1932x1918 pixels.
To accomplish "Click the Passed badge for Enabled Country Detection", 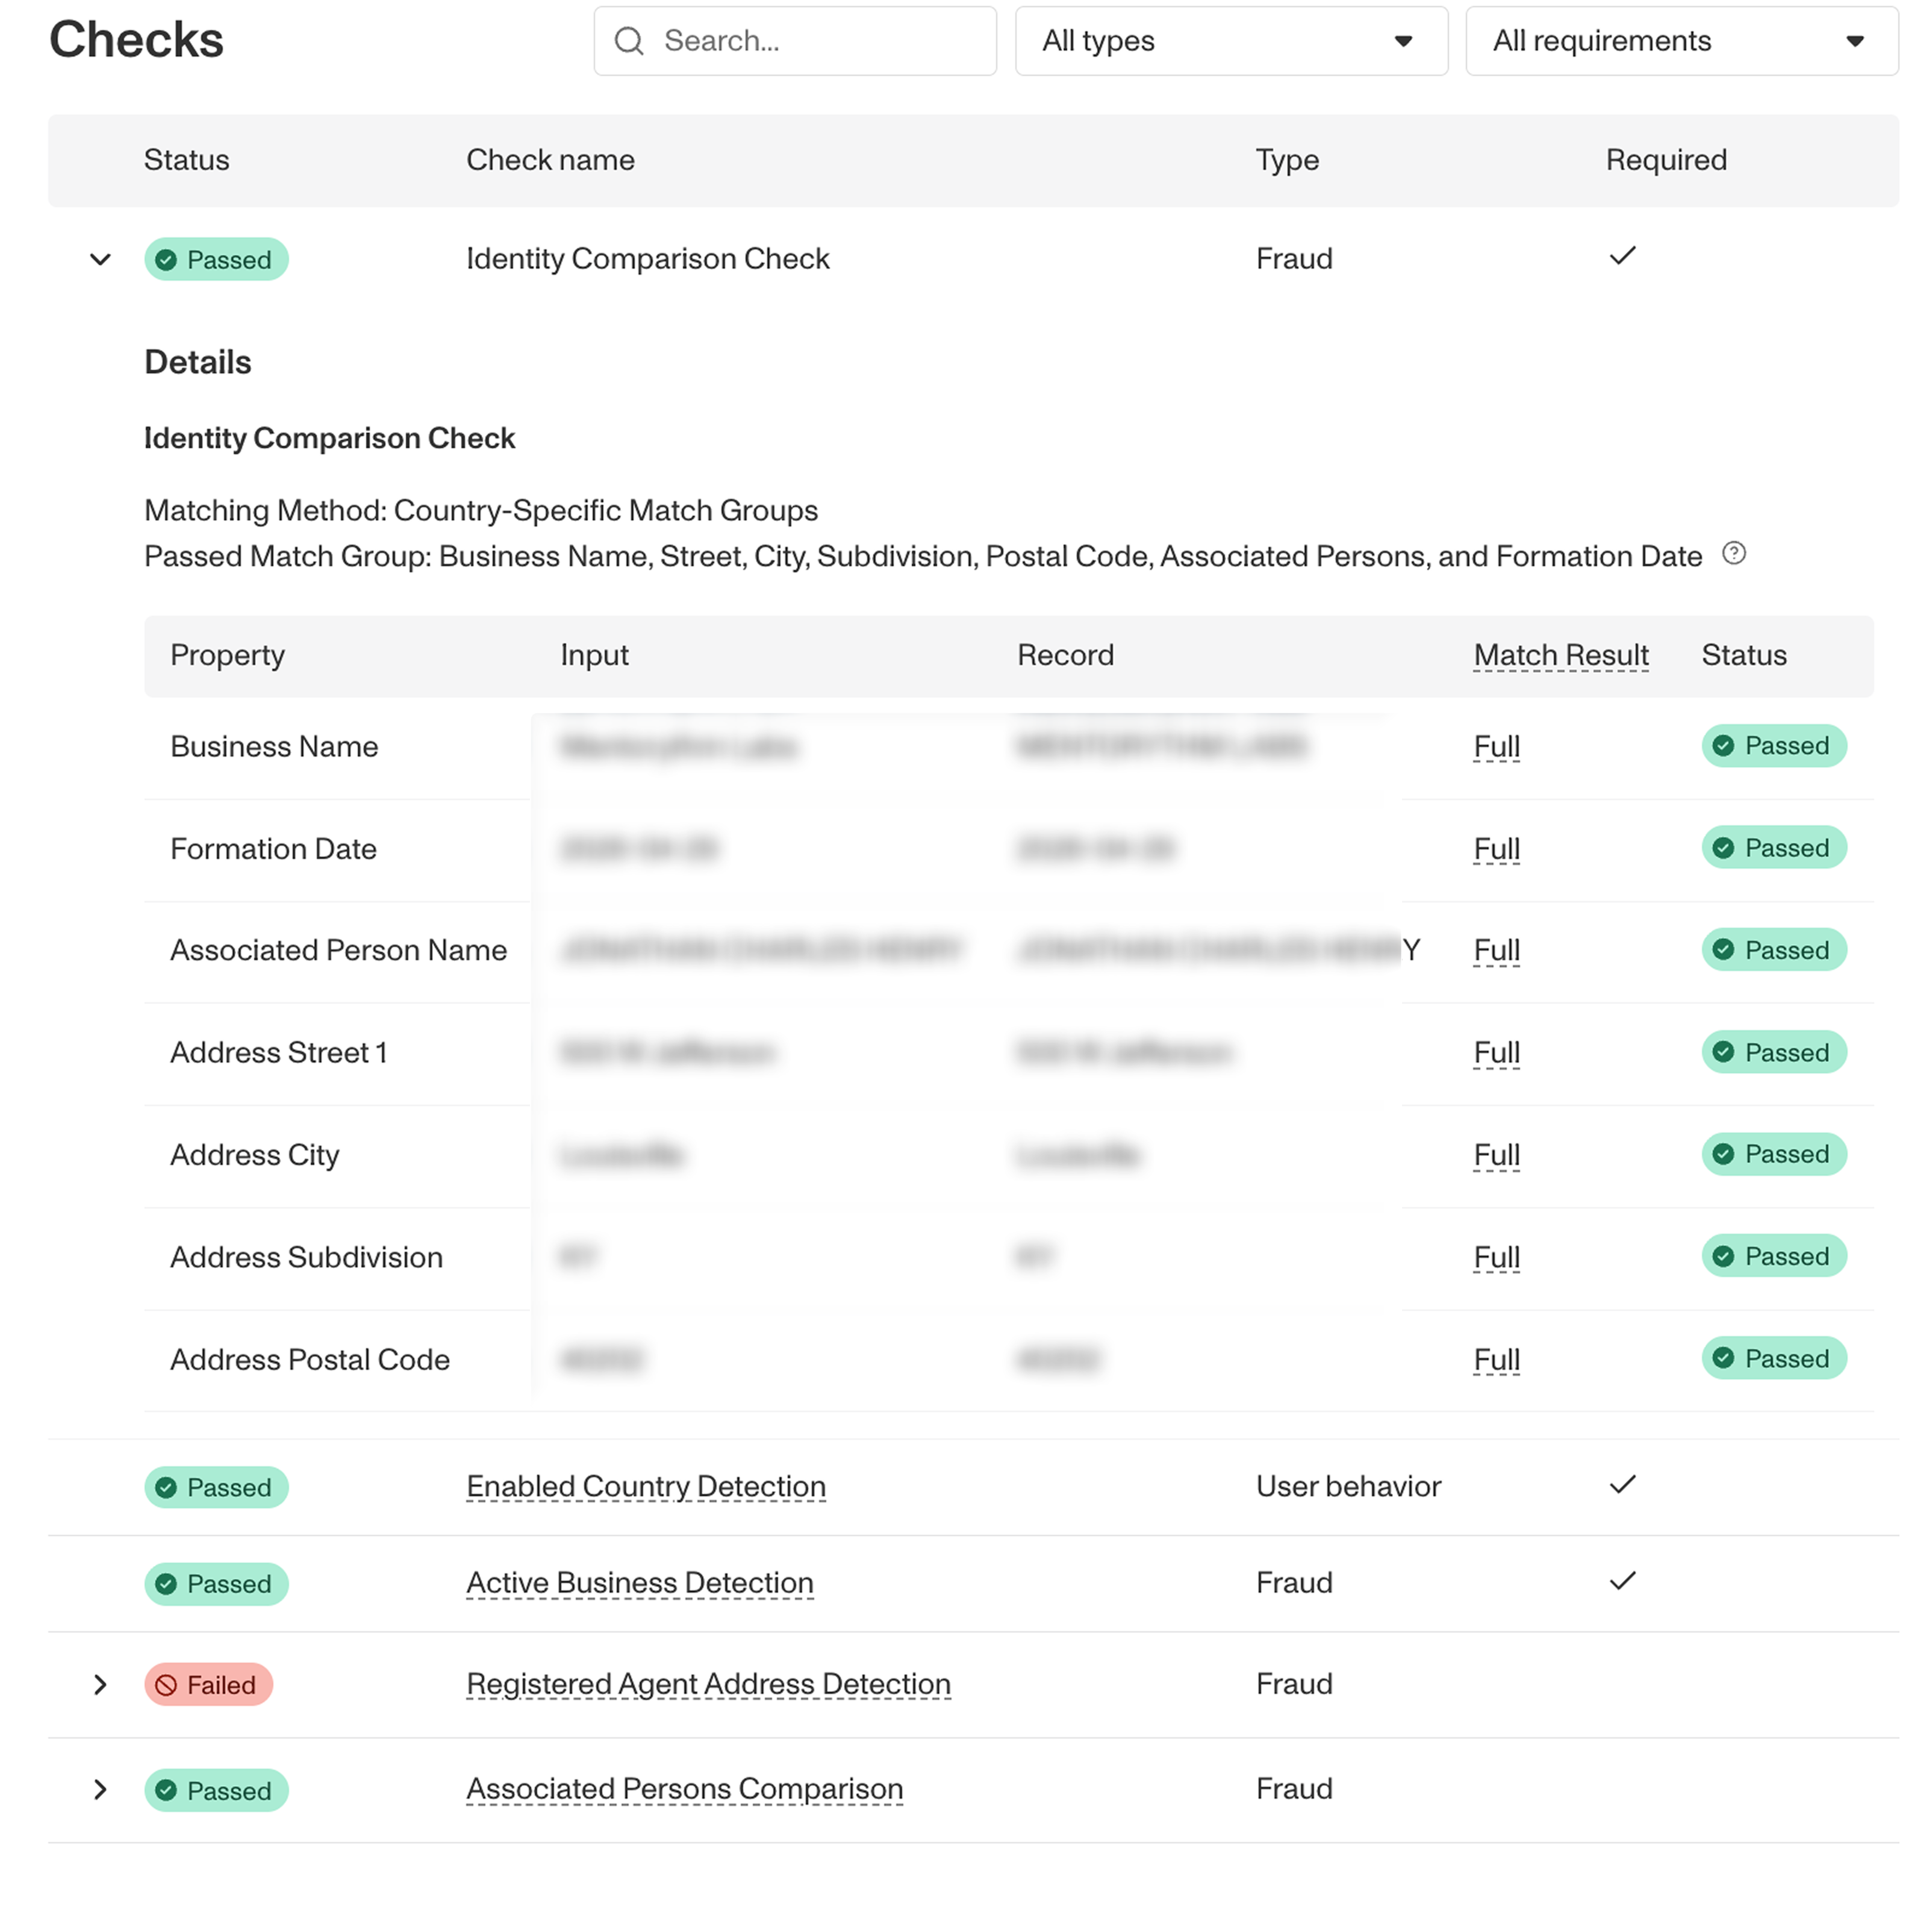I will tap(216, 1487).
